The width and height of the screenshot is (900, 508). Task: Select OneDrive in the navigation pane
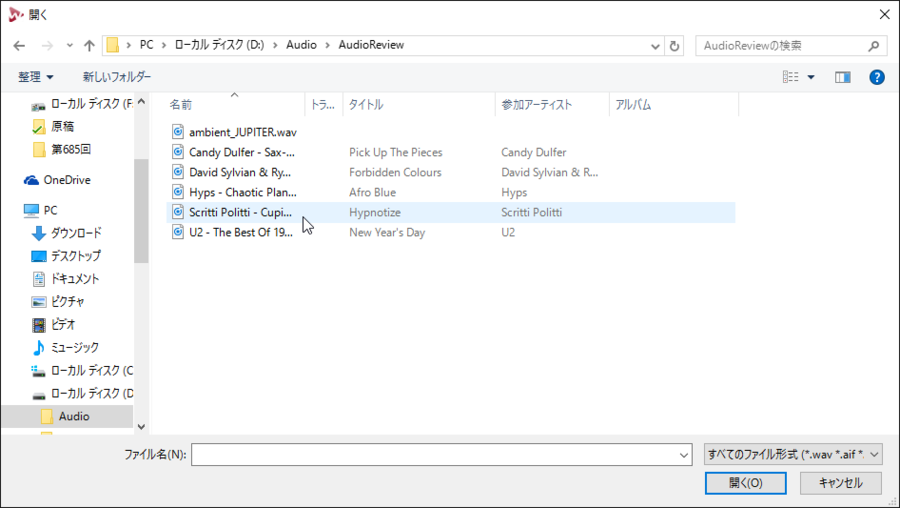coord(57,180)
